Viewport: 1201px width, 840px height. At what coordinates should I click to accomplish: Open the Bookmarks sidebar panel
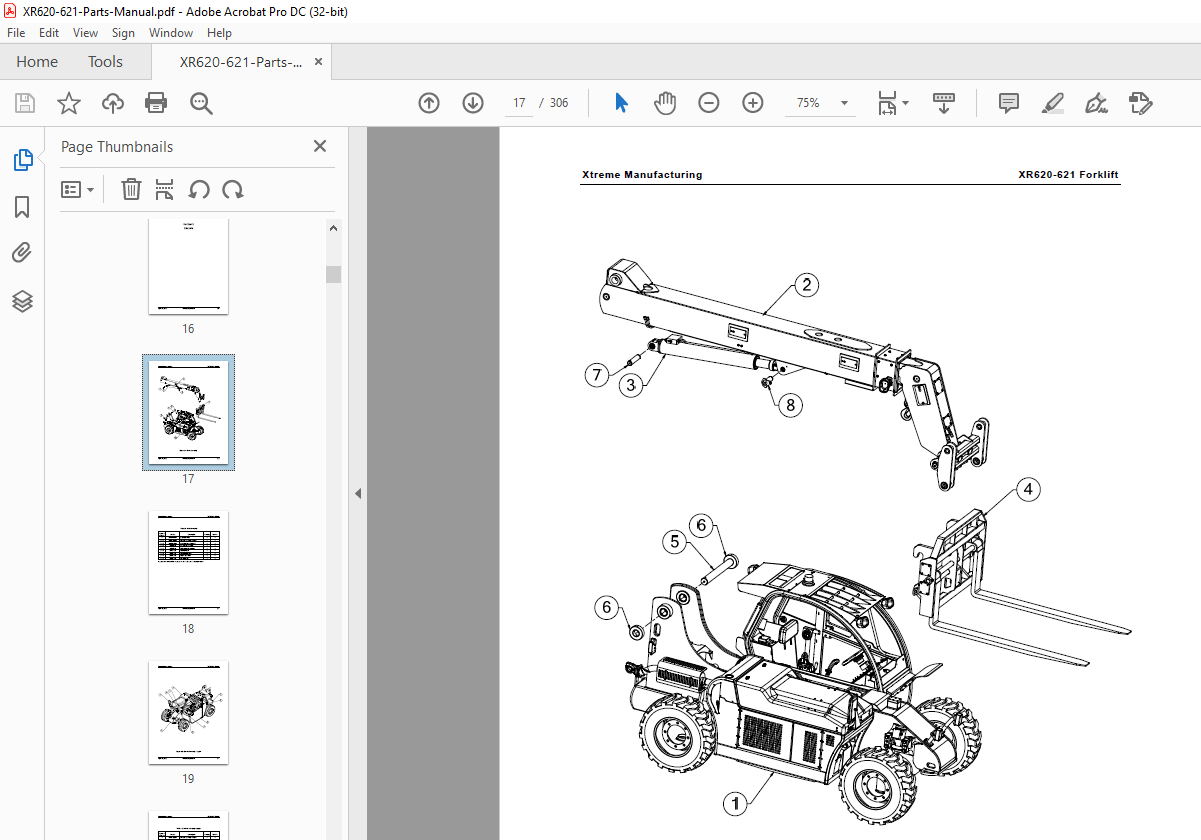click(x=22, y=207)
